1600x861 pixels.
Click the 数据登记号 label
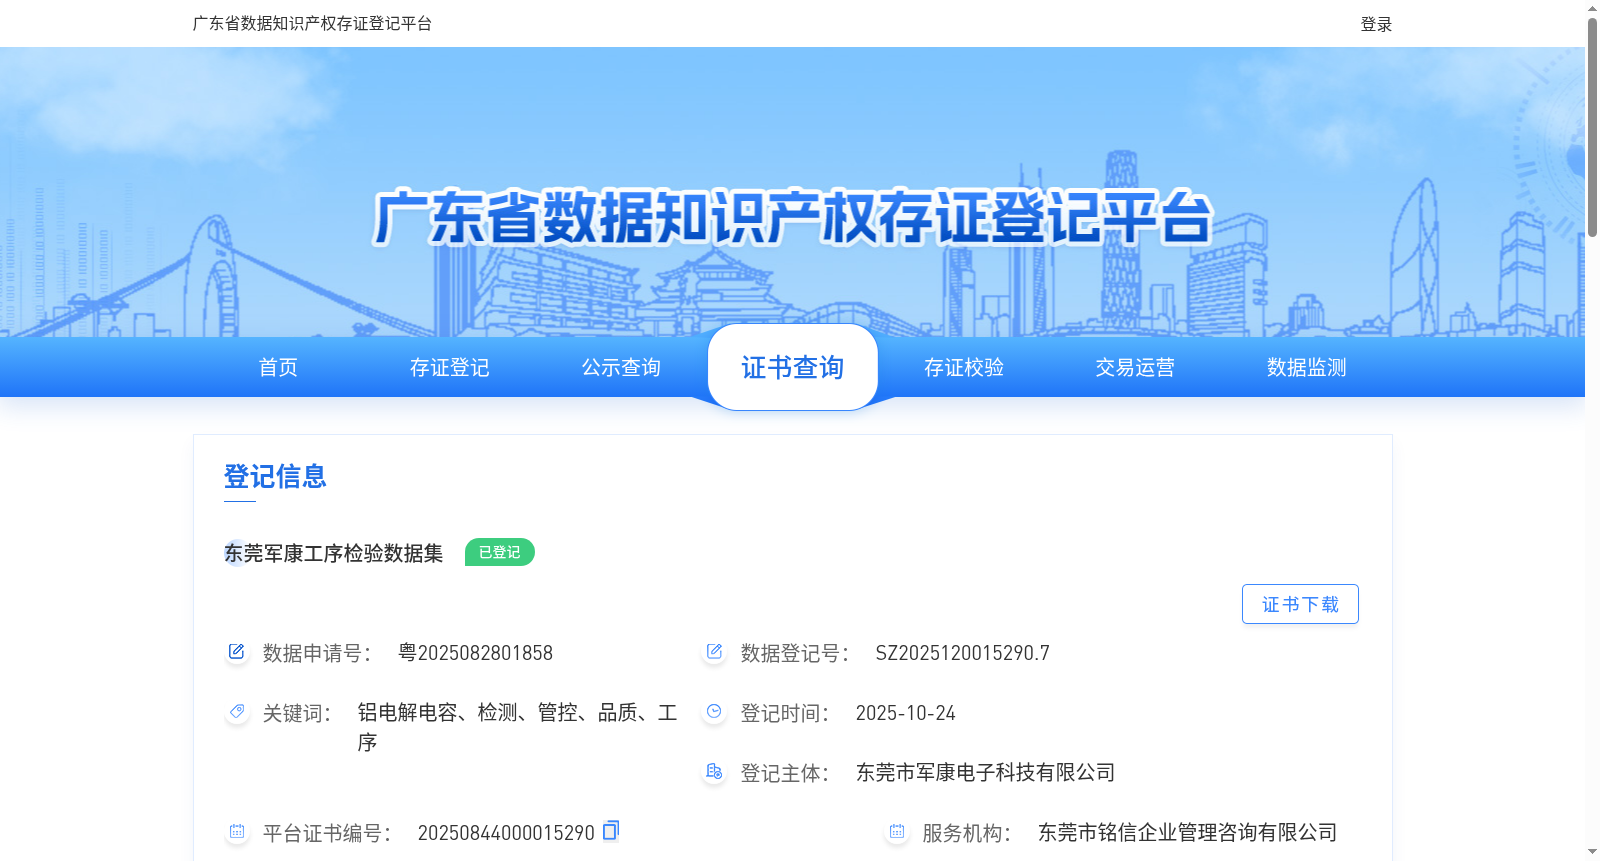tap(794, 653)
